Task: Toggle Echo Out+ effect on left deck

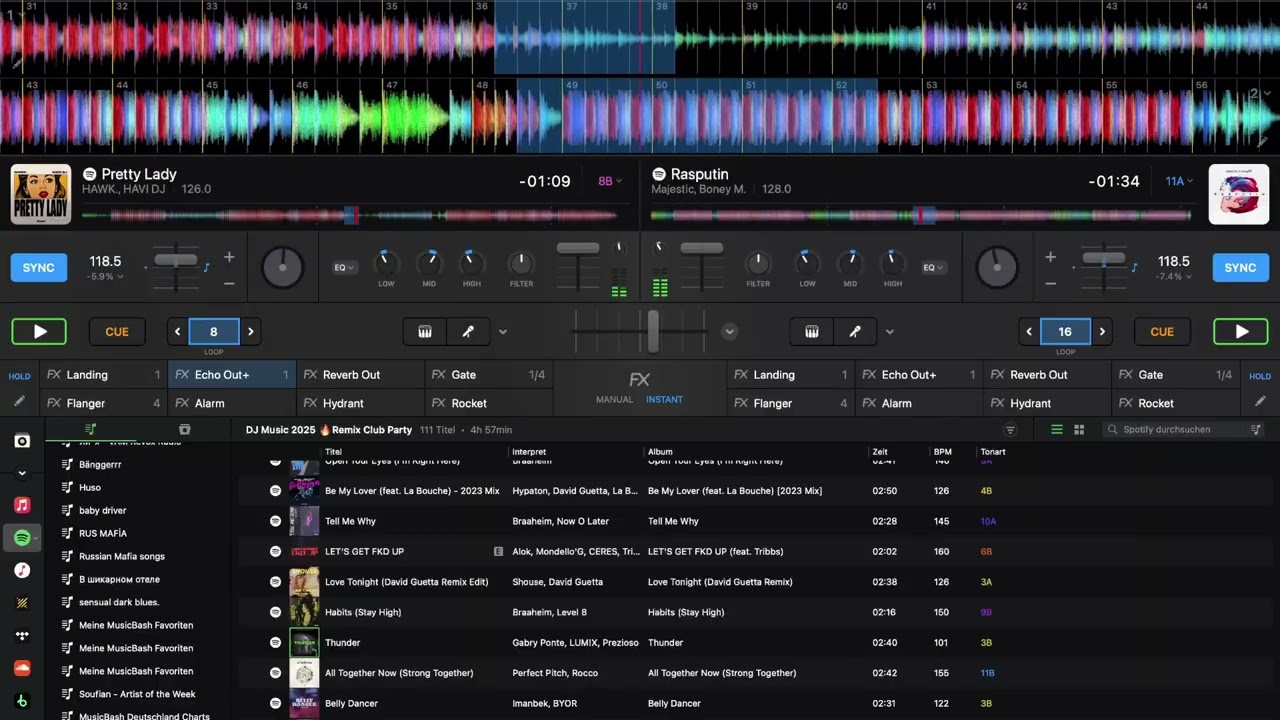Action: (x=232, y=375)
